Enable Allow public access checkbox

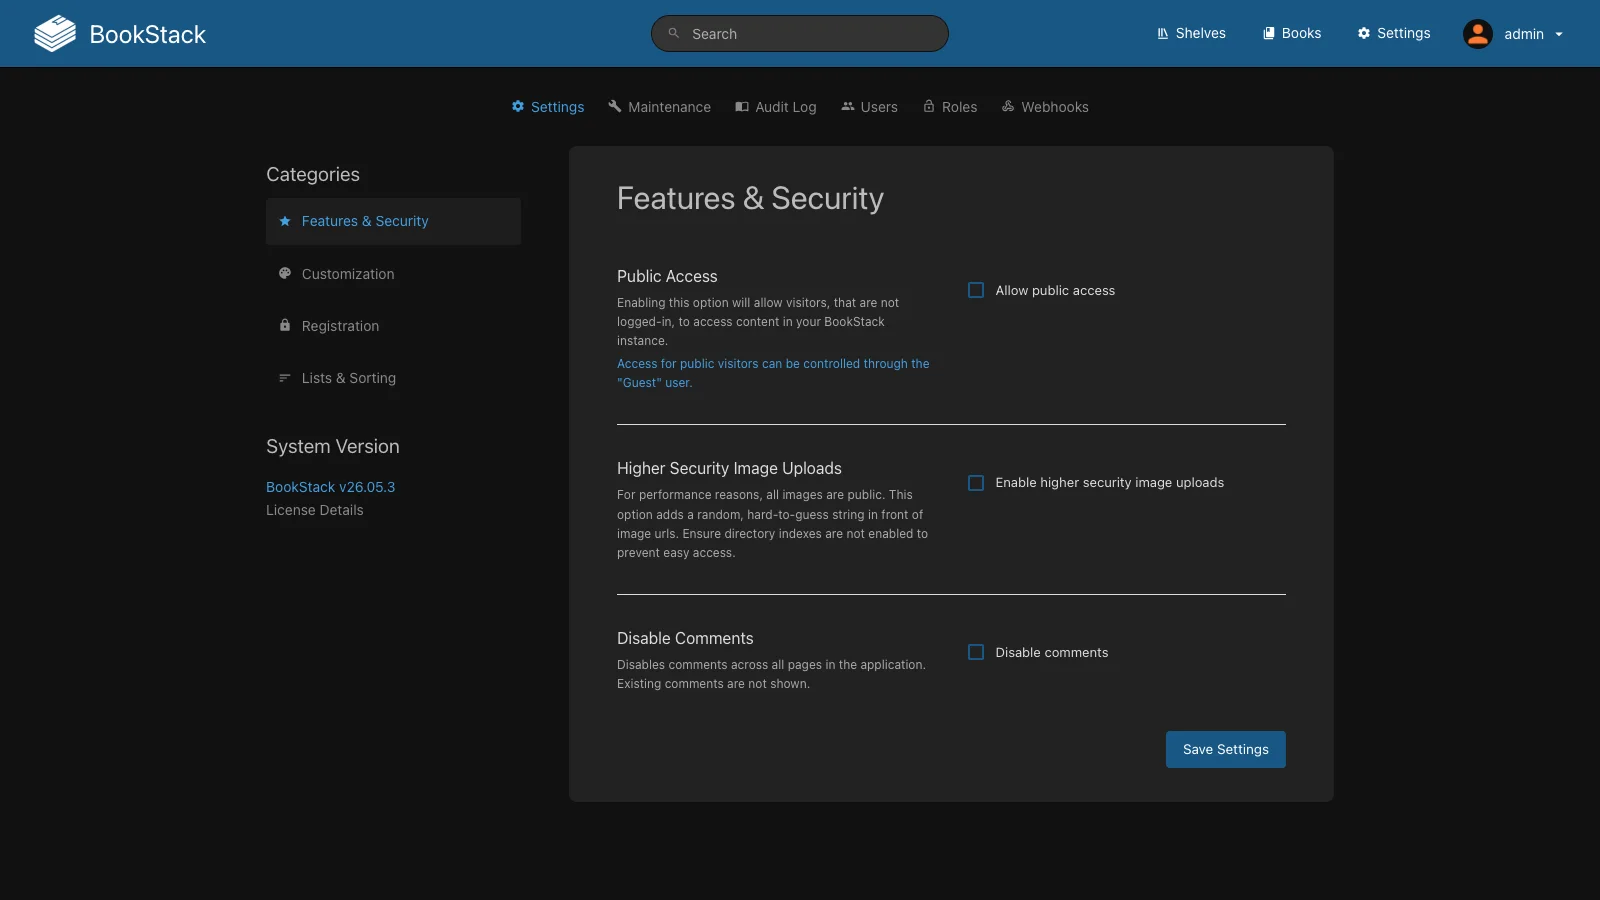coord(976,290)
